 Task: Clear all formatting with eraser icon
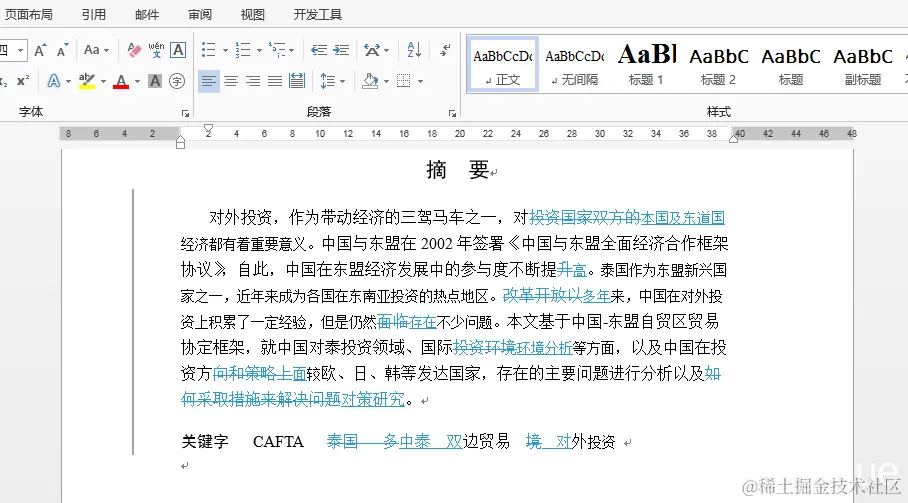(134, 50)
